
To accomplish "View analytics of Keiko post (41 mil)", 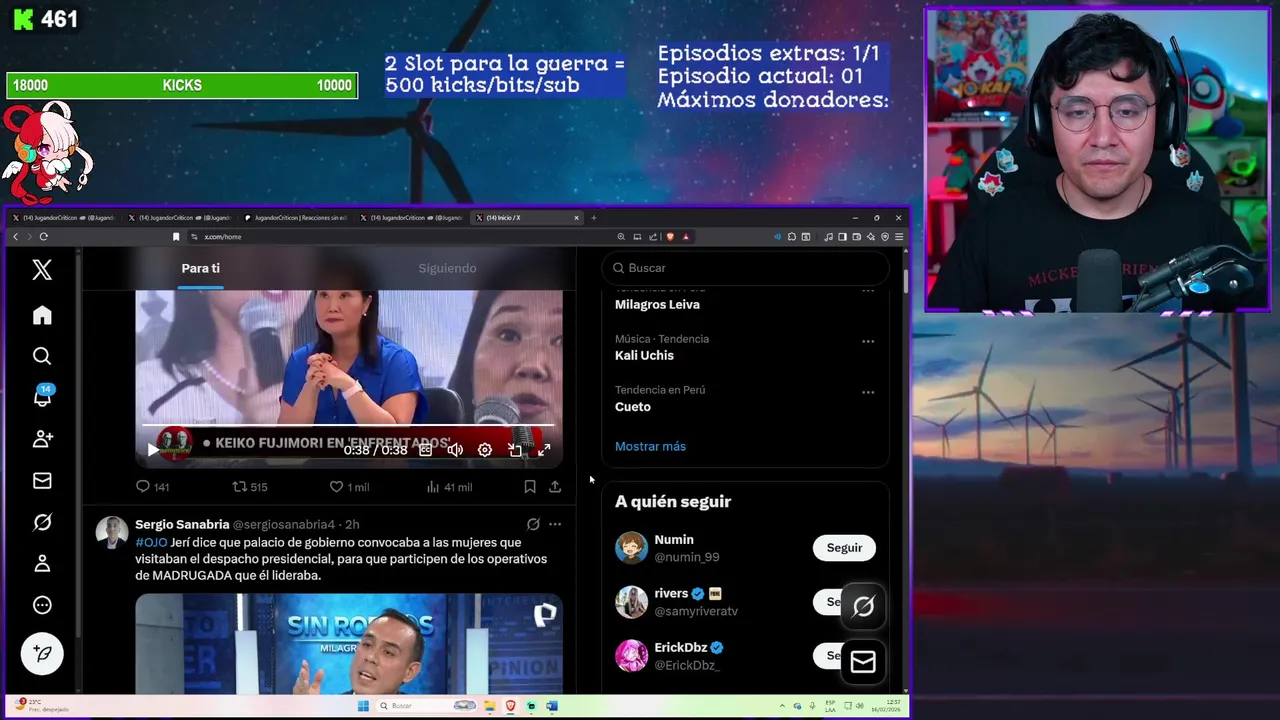I will point(449,487).
